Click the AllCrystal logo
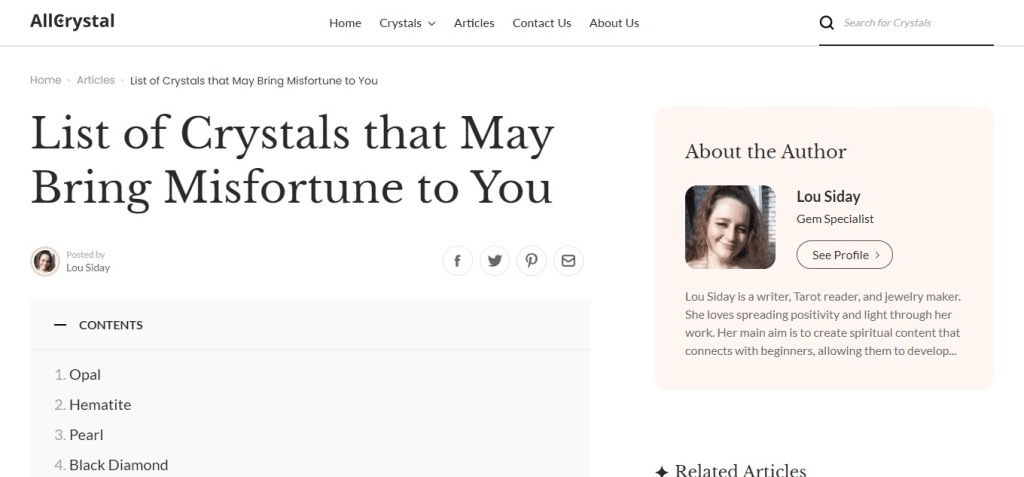This screenshot has width=1024, height=477. pos(72,21)
